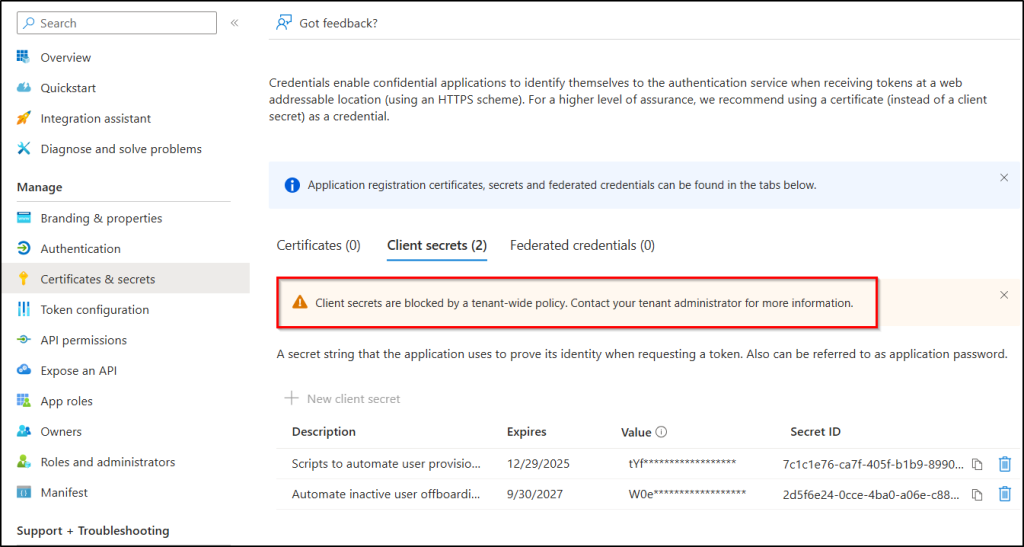
Task: Close the client secrets blocked warning
Action: tap(1004, 295)
